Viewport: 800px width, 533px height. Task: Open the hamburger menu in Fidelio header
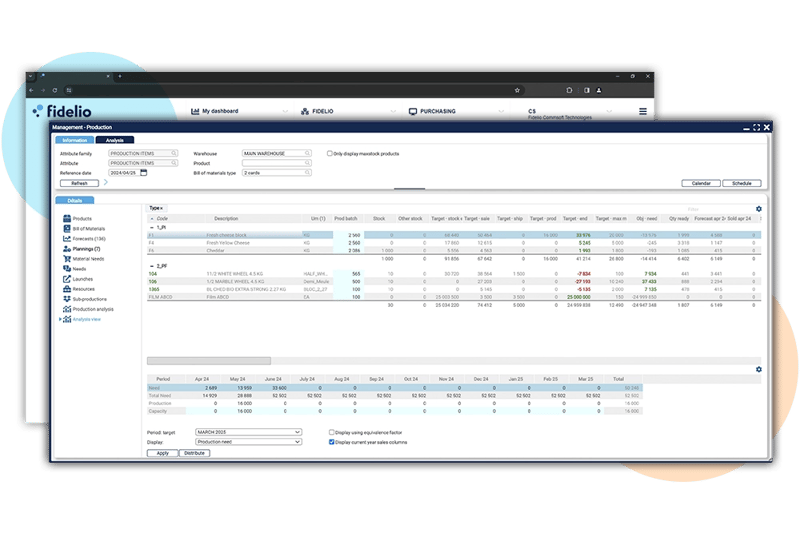[x=643, y=111]
